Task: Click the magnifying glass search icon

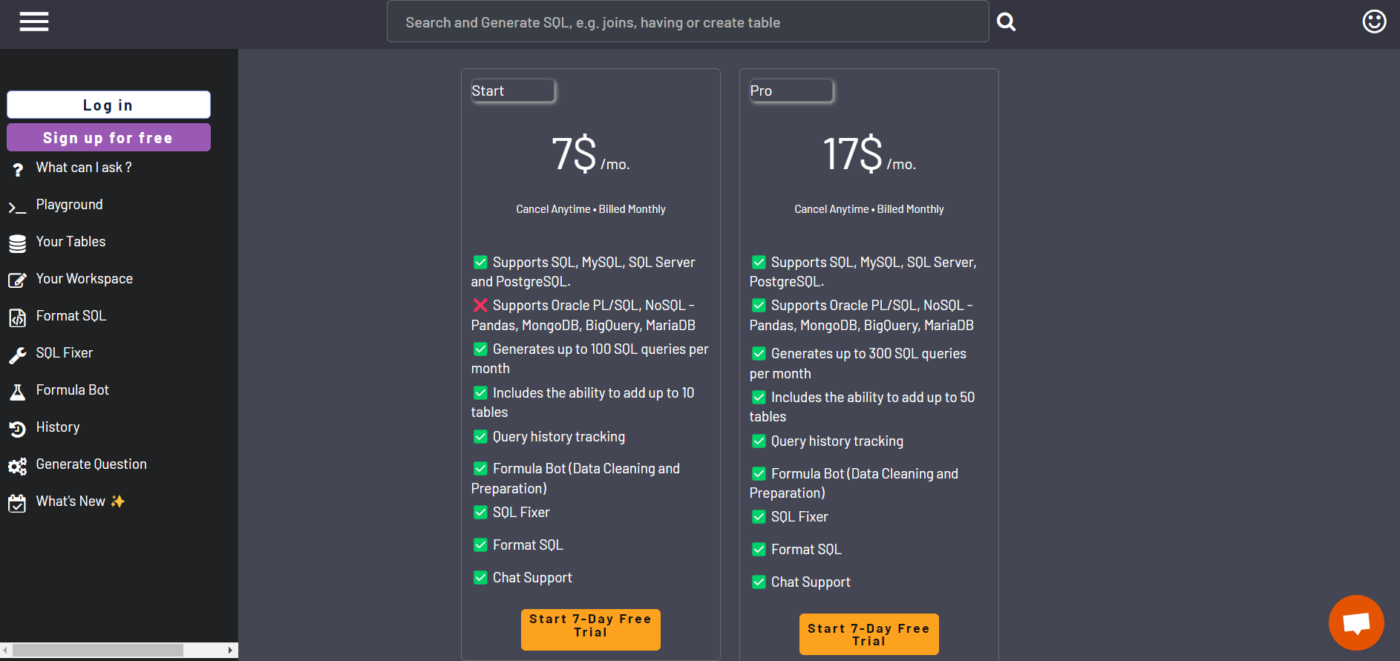Action: pos(1006,22)
